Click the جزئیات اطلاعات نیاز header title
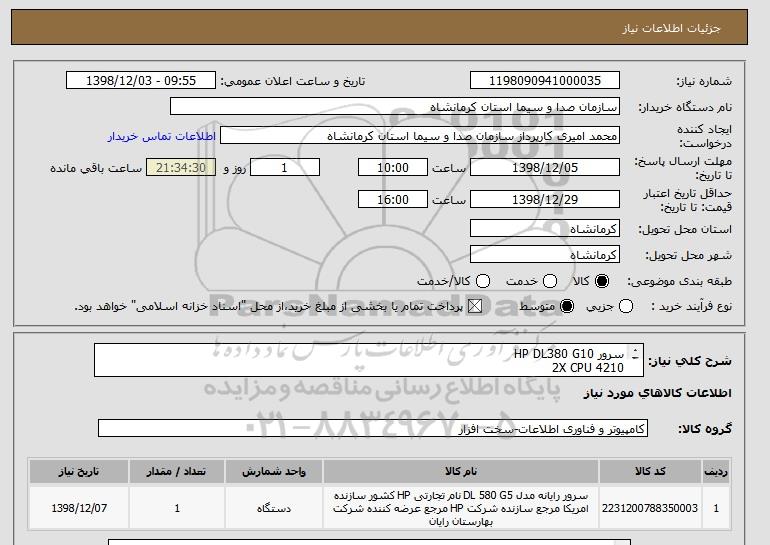The image size is (770, 545). pos(671,28)
